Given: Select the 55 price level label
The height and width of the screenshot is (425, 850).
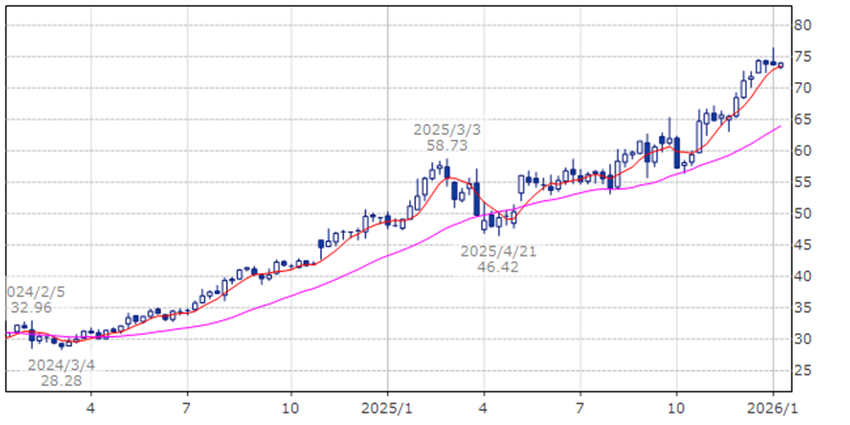Looking at the screenshot, I should point(802,182).
